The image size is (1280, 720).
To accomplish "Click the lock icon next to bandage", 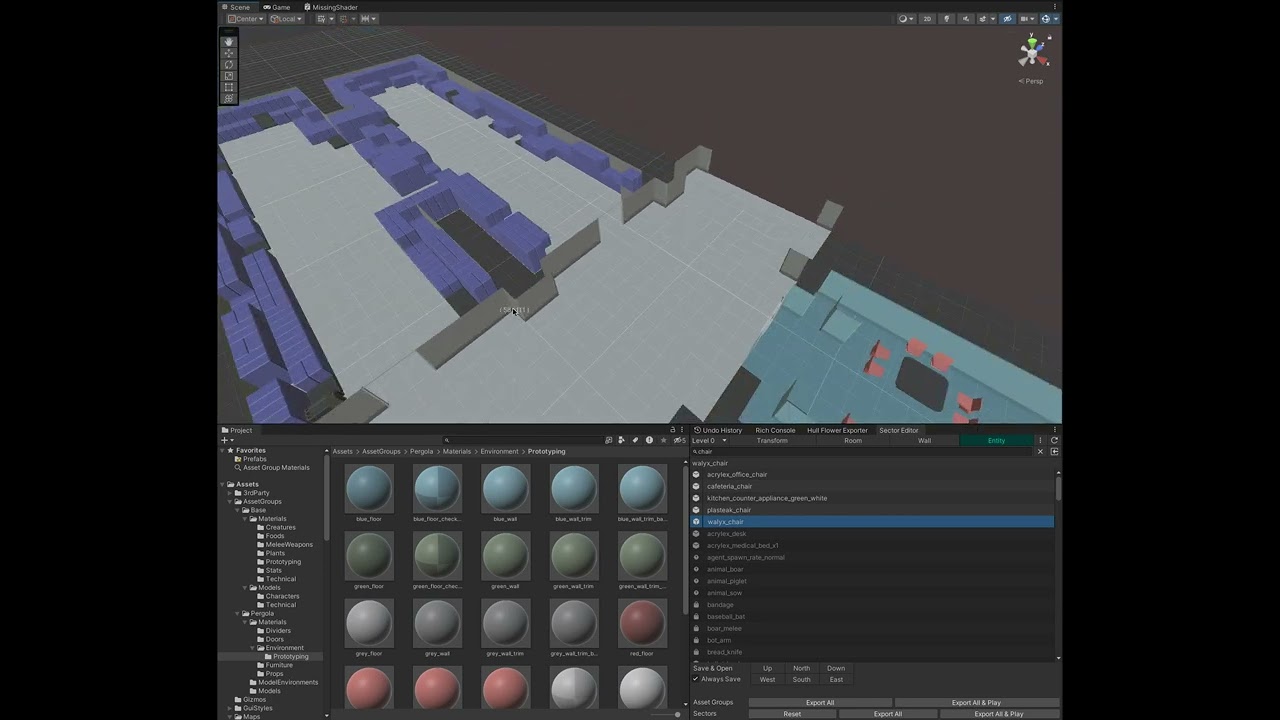I will point(697,605).
